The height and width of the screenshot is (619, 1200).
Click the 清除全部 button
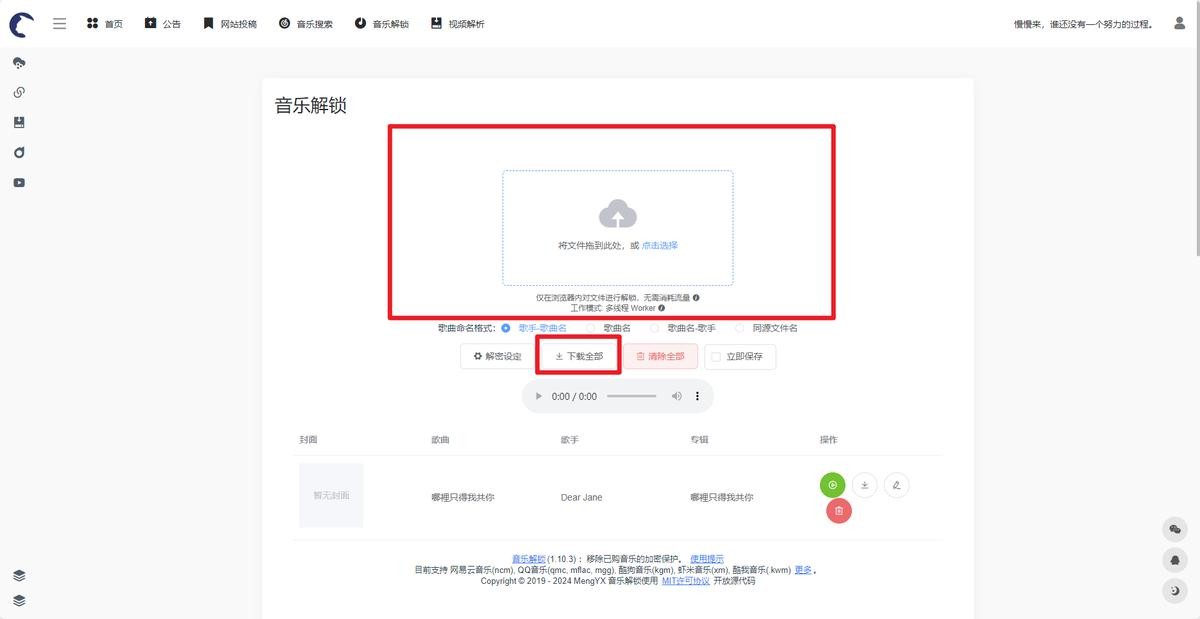coord(661,357)
